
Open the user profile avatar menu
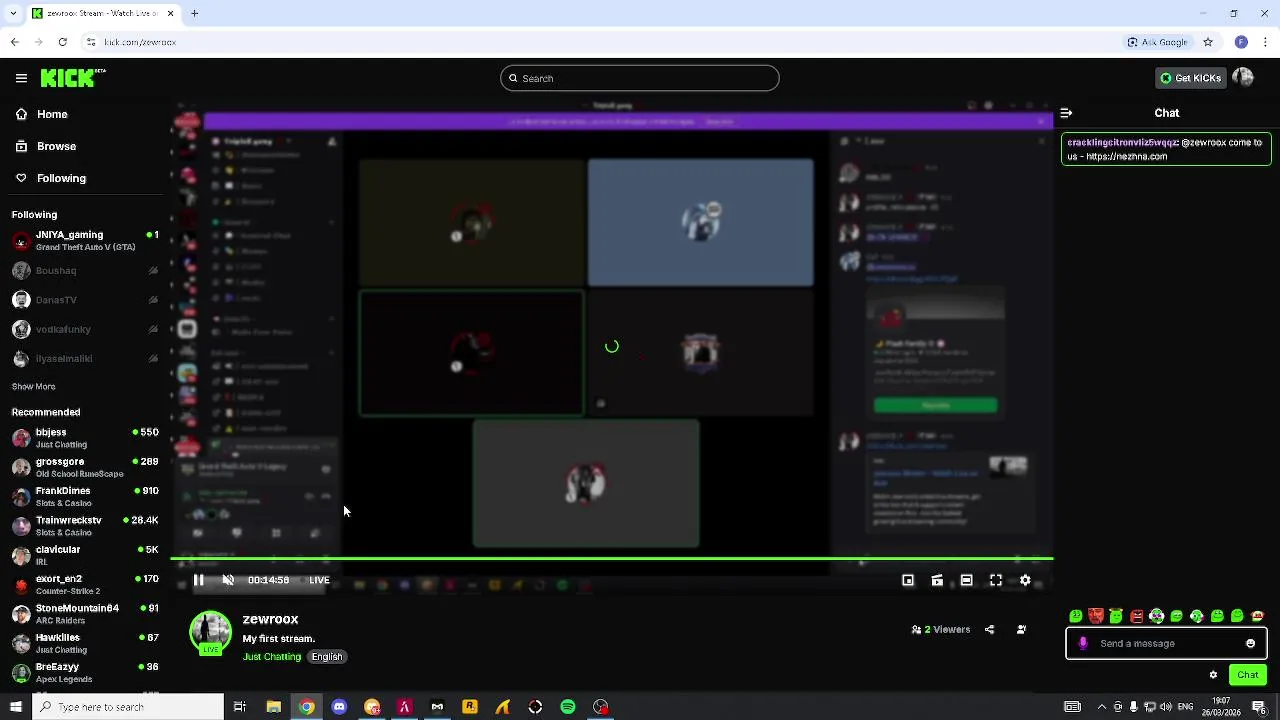pyautogui.click(x=1243, y=78)
